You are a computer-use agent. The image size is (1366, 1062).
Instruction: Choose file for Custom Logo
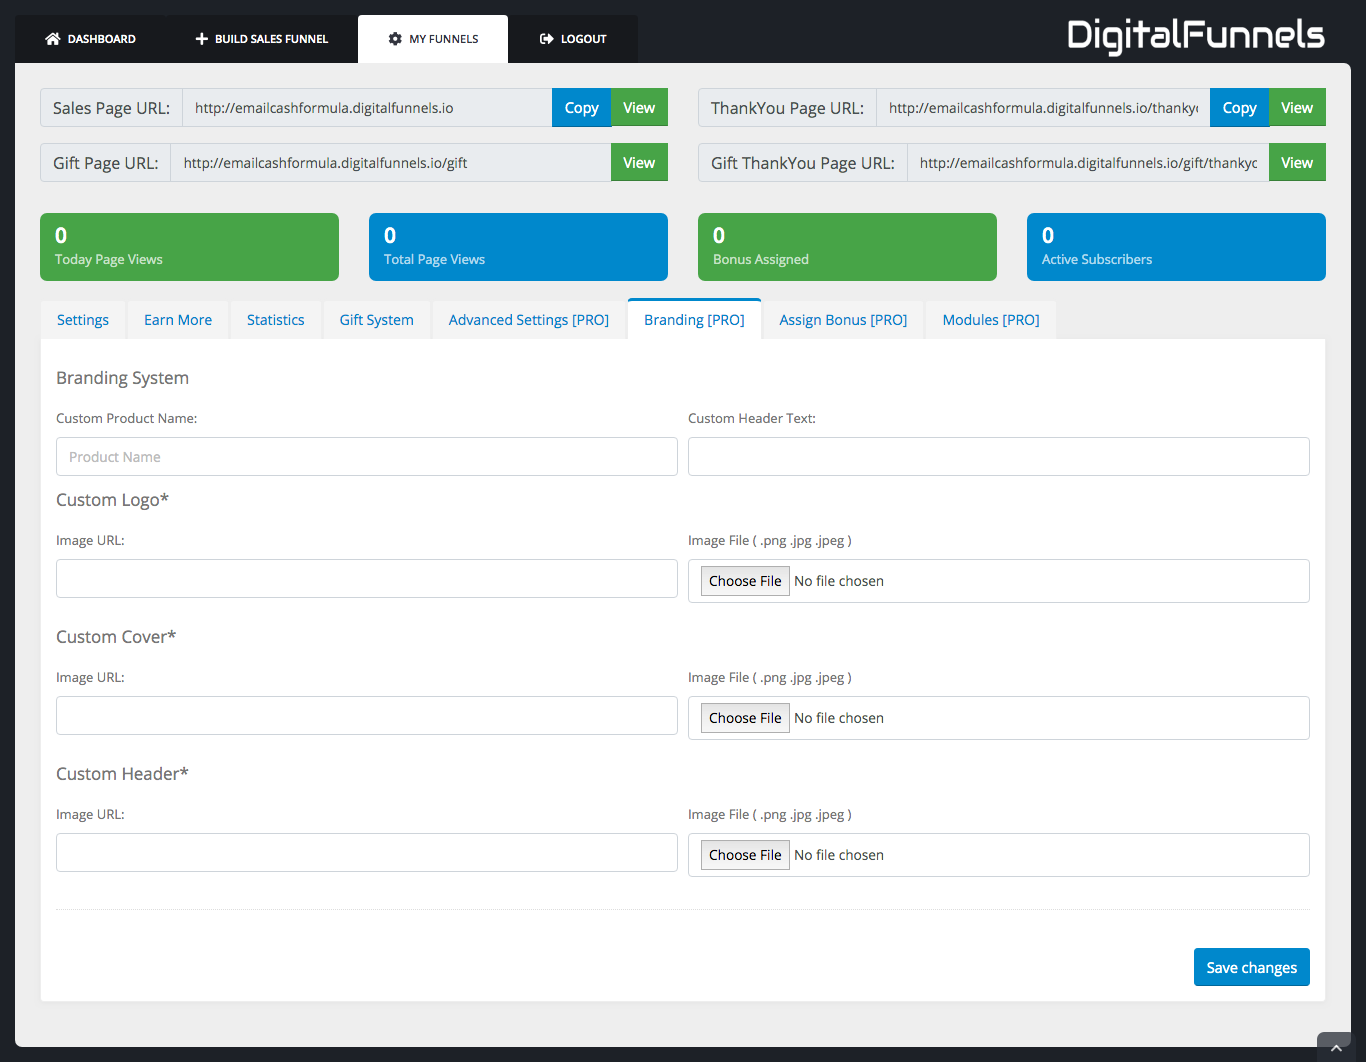pos(745,581)
